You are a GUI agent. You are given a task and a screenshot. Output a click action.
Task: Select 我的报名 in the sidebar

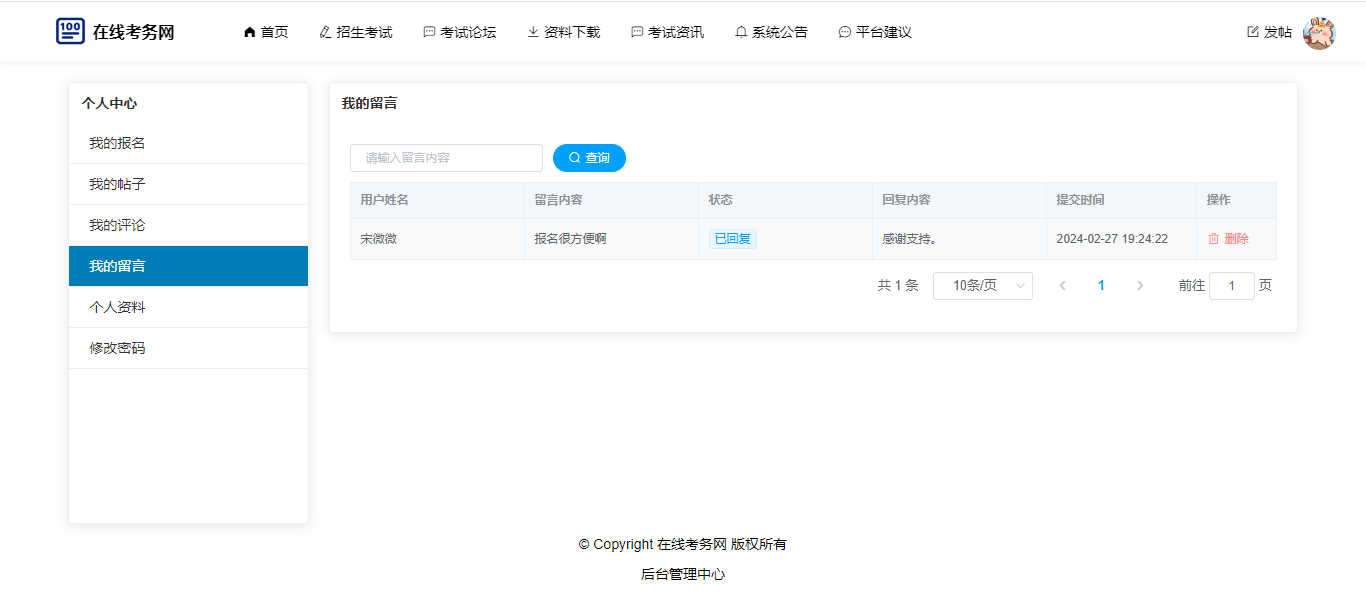pyautogui.click(x=117, y=143)
